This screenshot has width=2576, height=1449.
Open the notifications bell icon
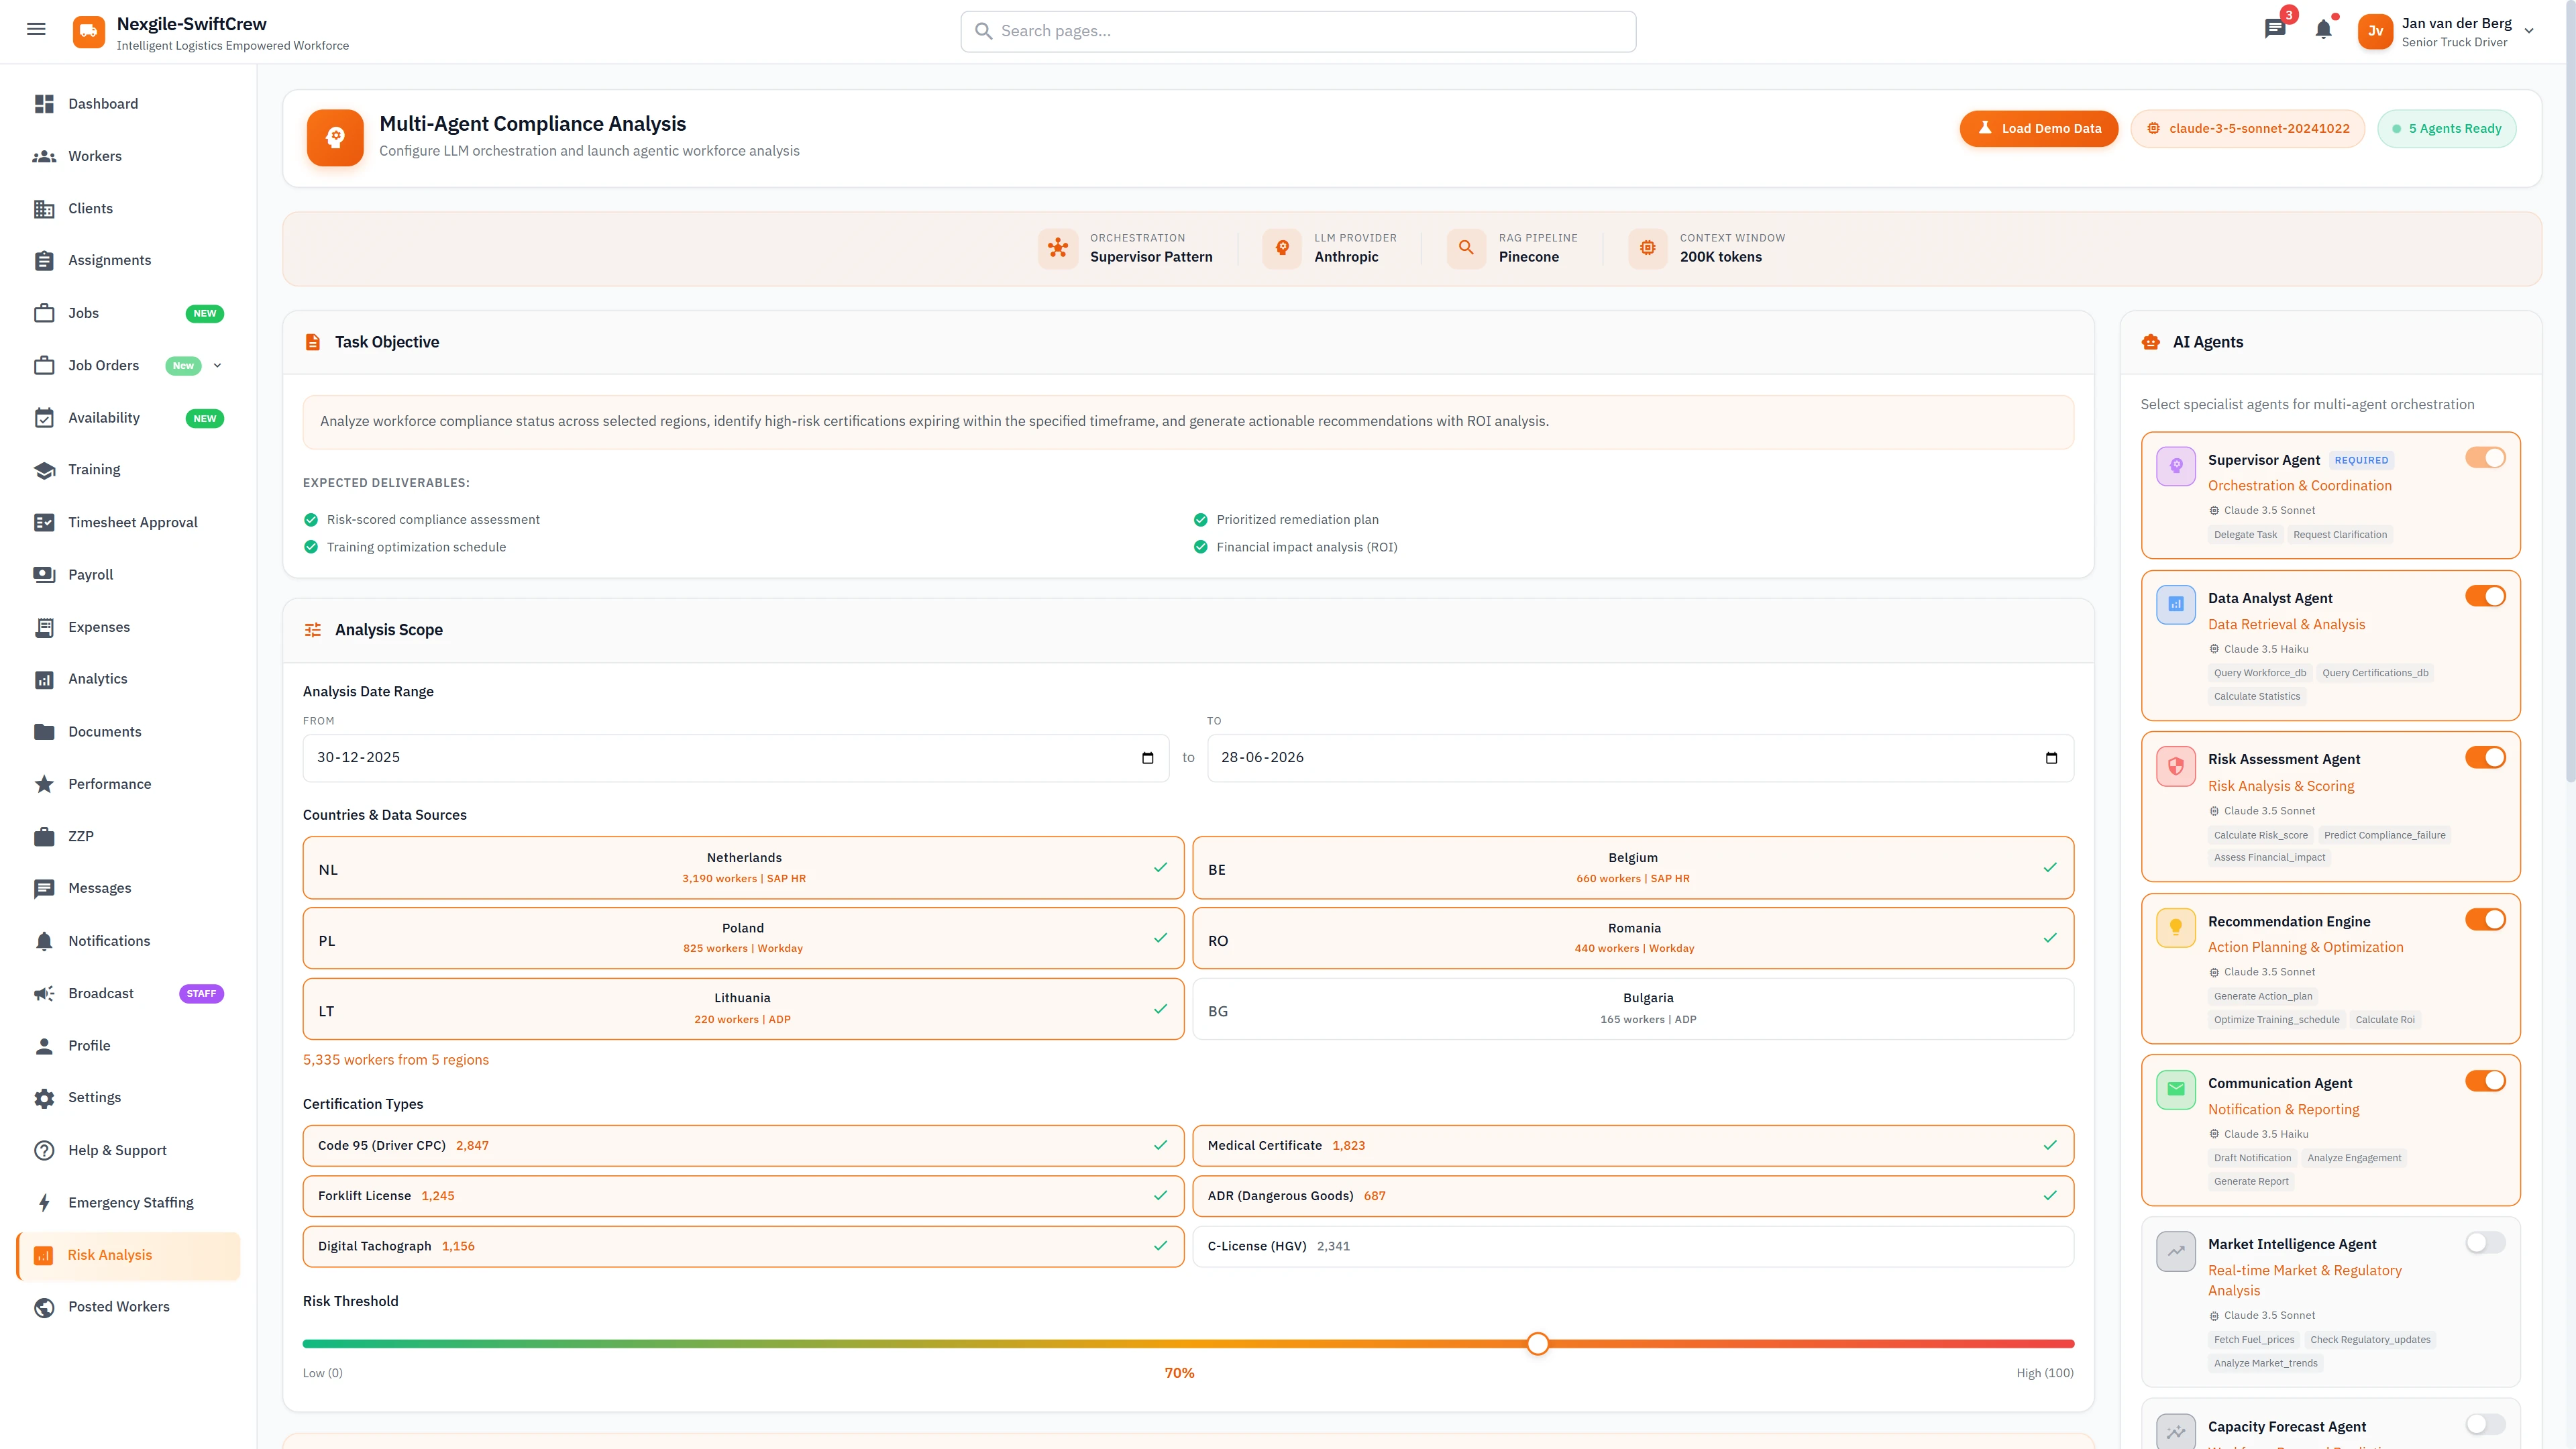tap(2322, 29)
